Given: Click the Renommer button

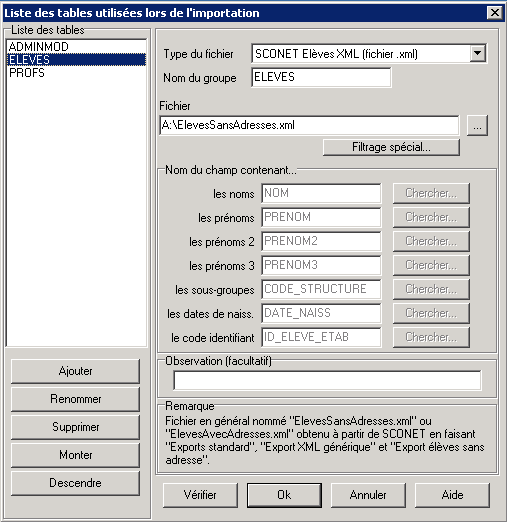Looking at the screenshot, I should pyautogui.click(x=75, y=399).
